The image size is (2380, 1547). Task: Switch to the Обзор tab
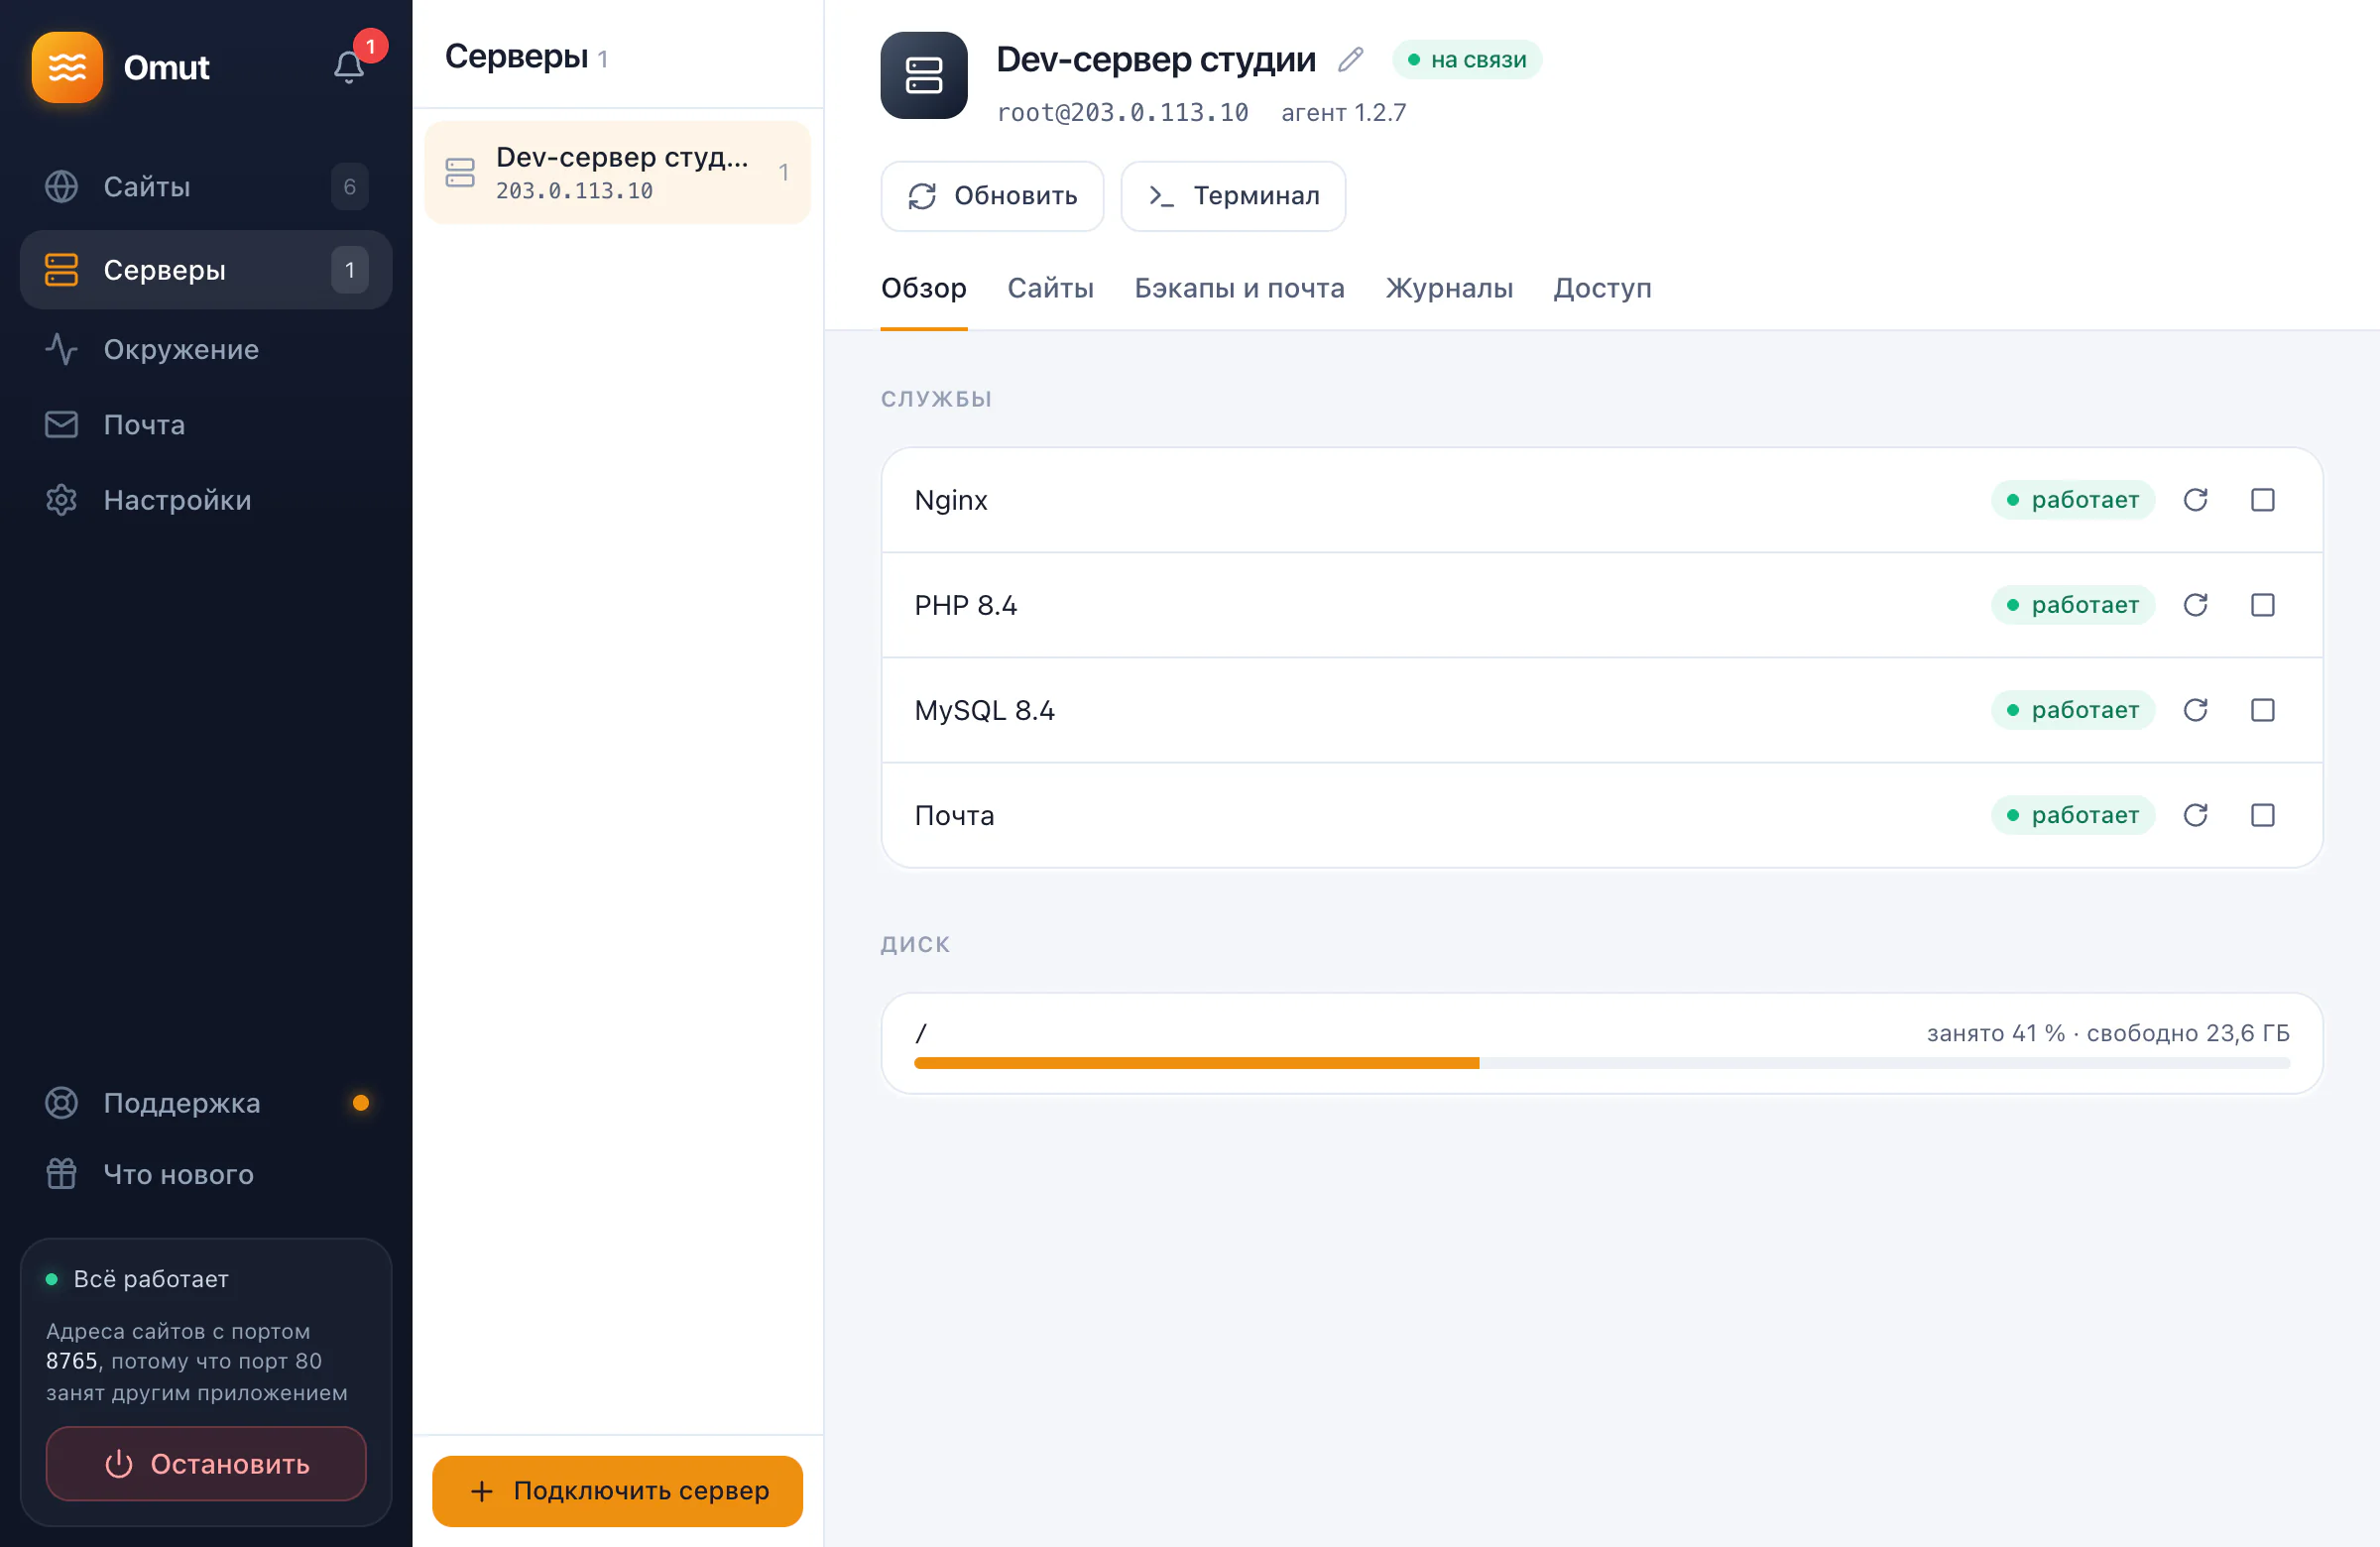point(923,289)
